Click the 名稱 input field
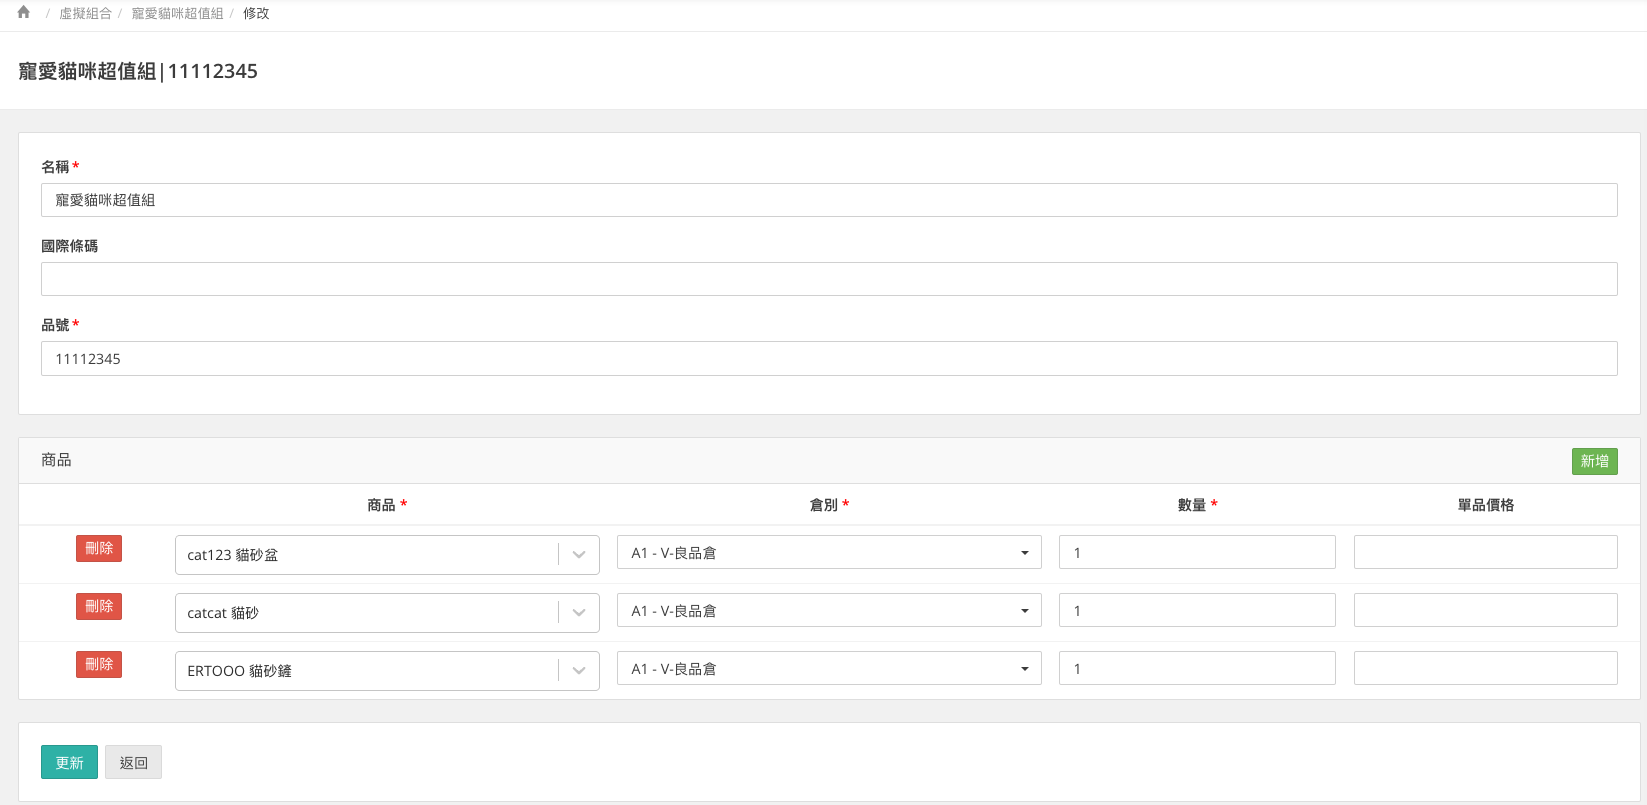 click(828, 200)
